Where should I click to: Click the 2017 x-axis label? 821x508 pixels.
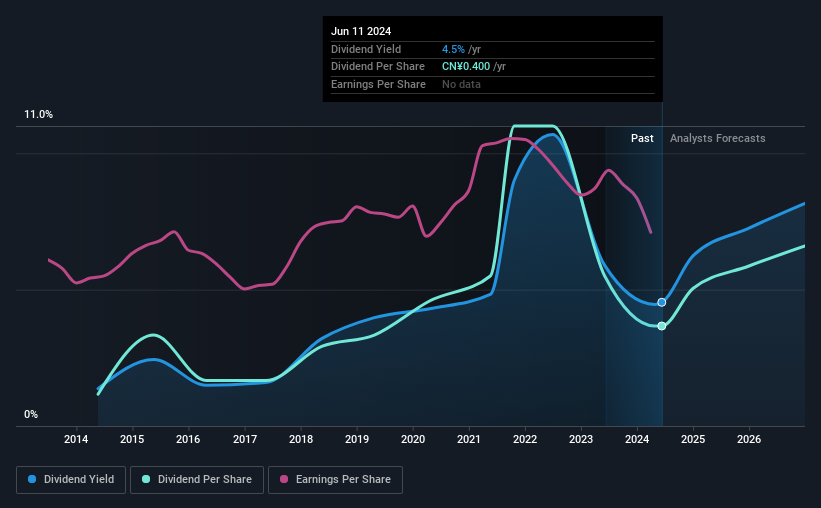pos(245,439)
